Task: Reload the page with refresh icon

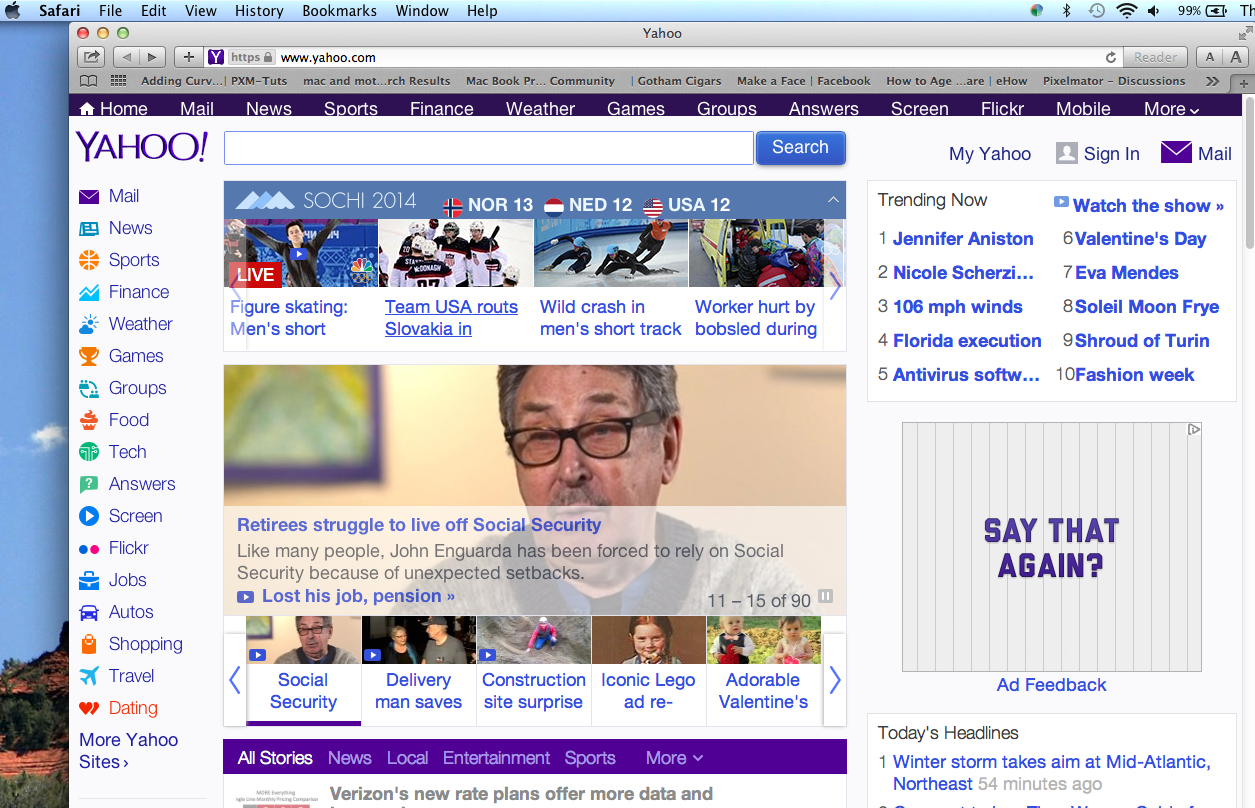Action: coord(1111,58)
